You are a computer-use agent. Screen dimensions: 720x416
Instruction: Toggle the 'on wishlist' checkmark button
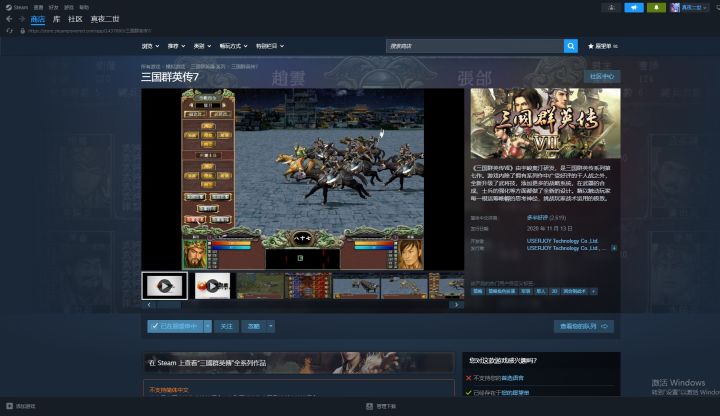click(x=175, y=326)
